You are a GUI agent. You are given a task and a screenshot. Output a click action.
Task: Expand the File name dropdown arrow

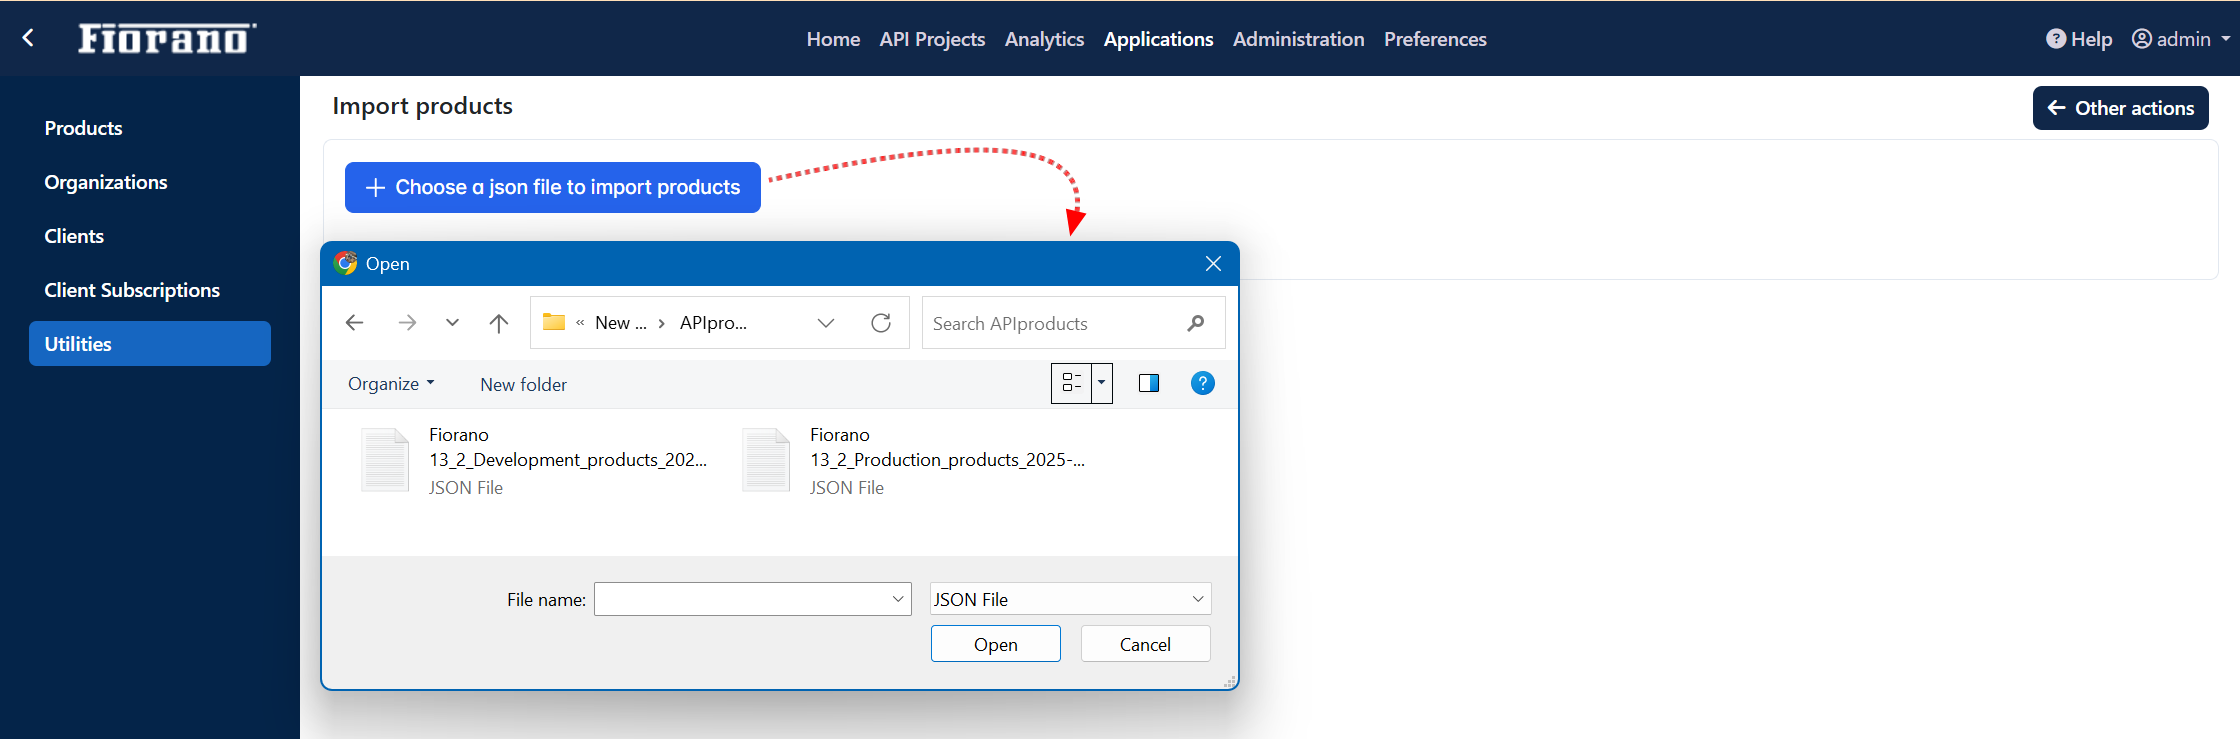point(898,599)
